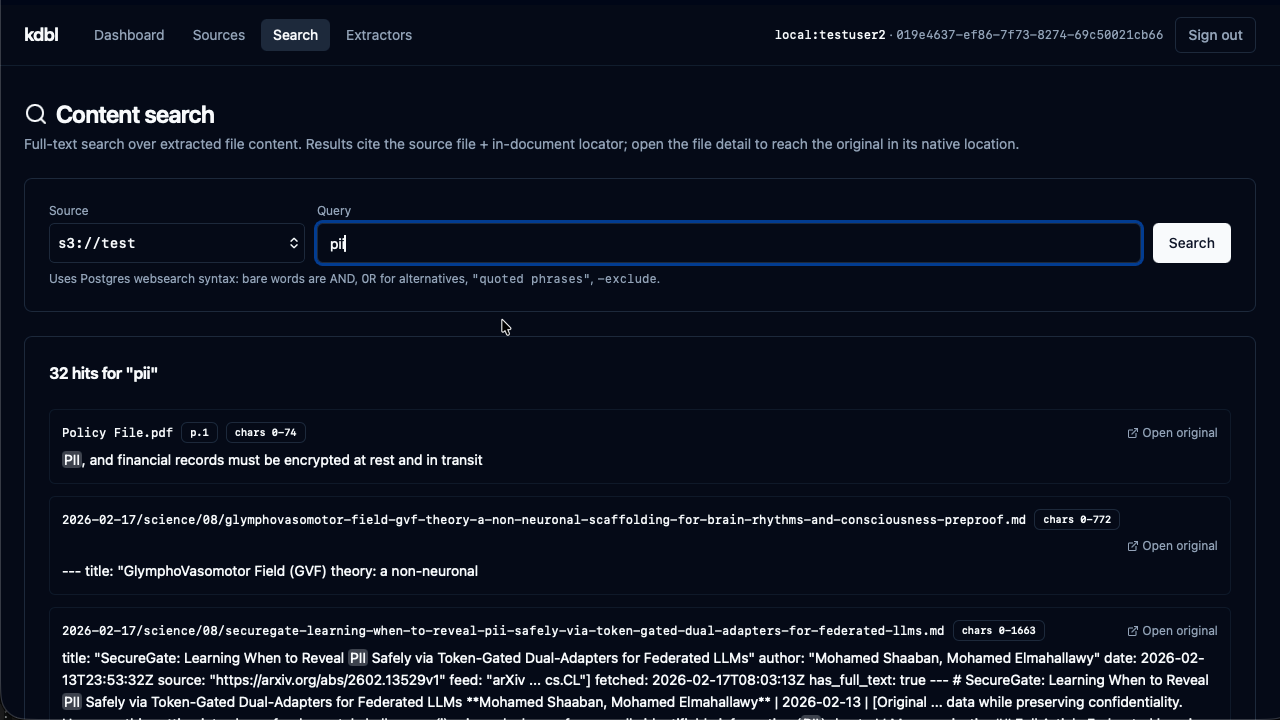Click the securegate-learning file path
The image size is (1280, 720).
point(503,631)
